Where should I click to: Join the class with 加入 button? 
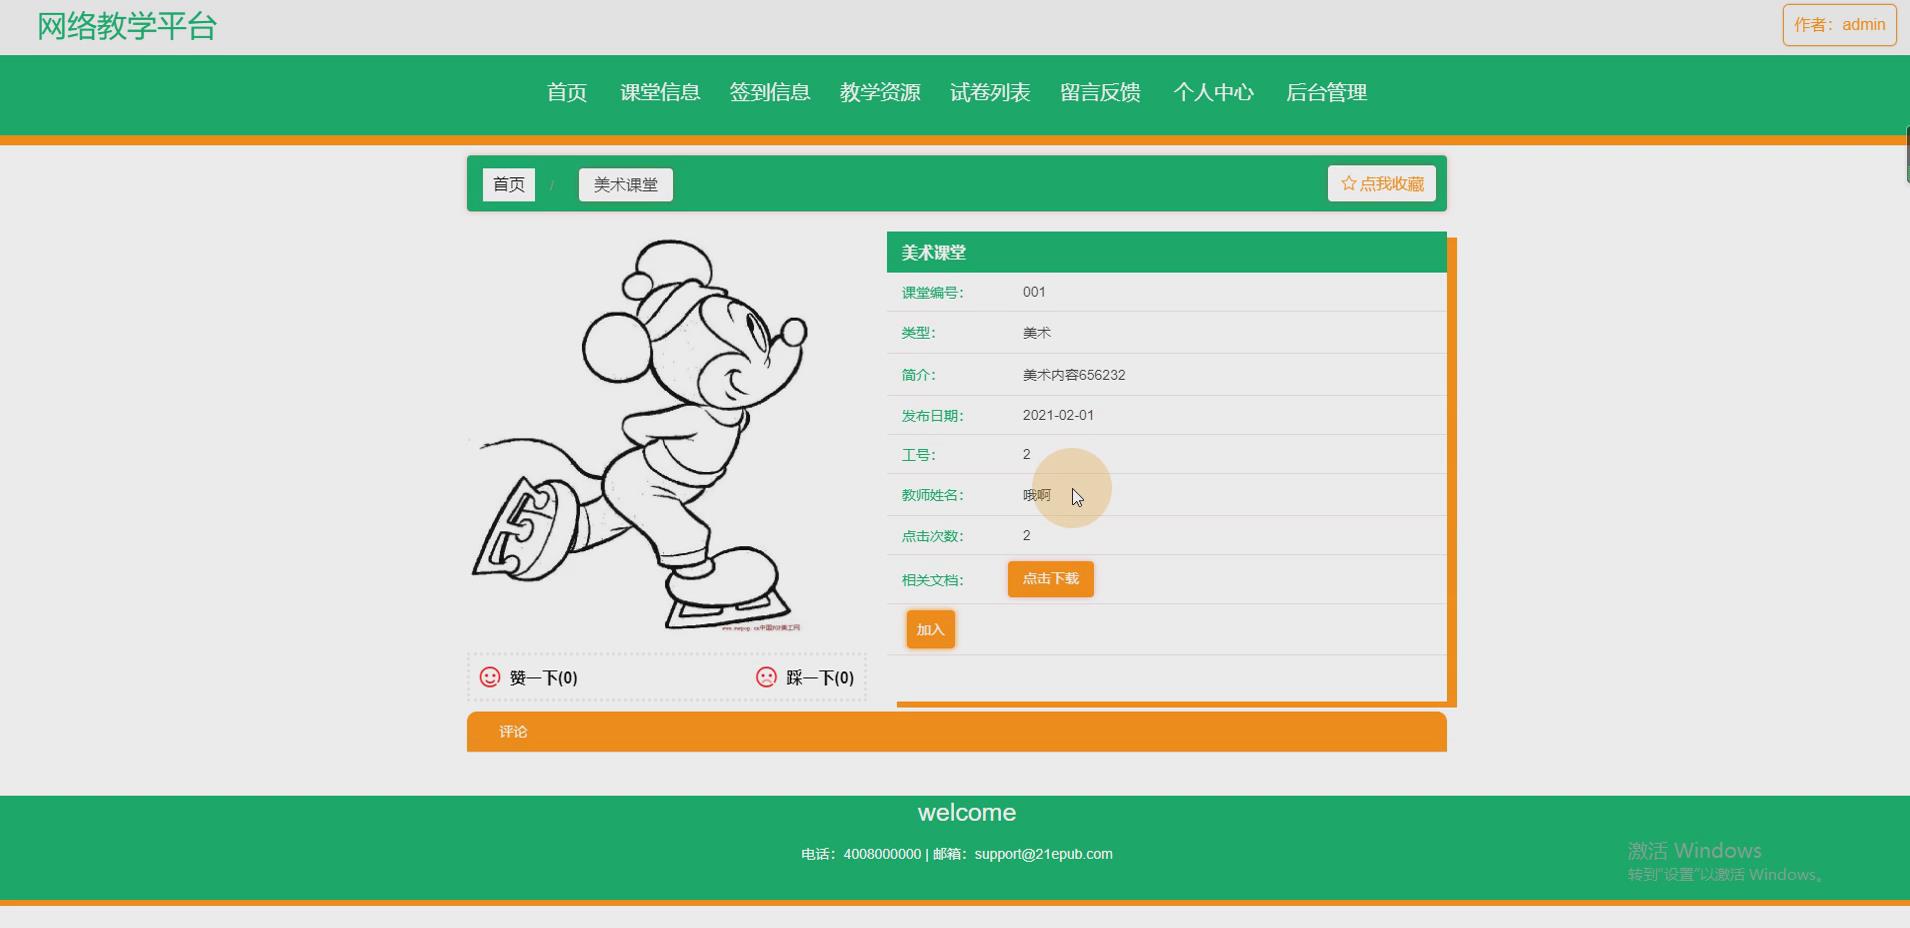tap(931, 629)
